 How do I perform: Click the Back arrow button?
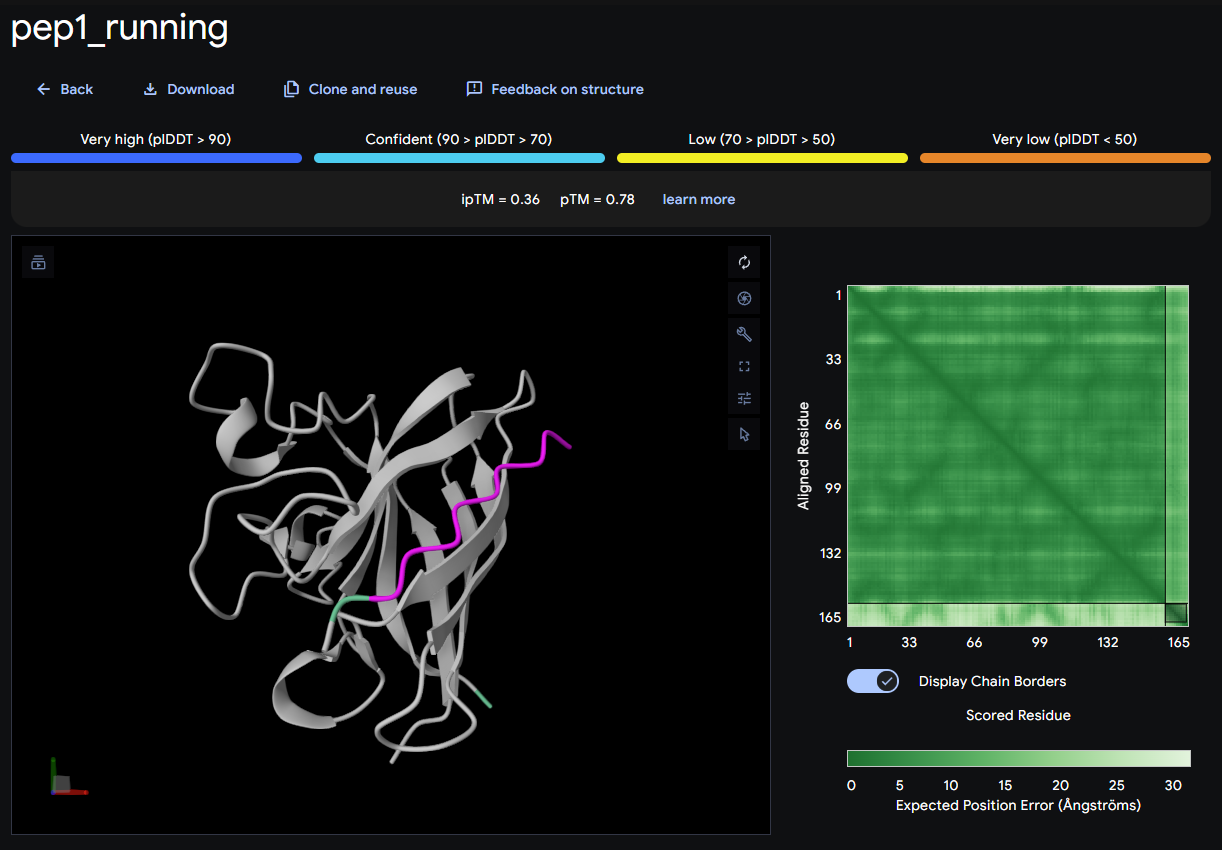coord(64,89)
